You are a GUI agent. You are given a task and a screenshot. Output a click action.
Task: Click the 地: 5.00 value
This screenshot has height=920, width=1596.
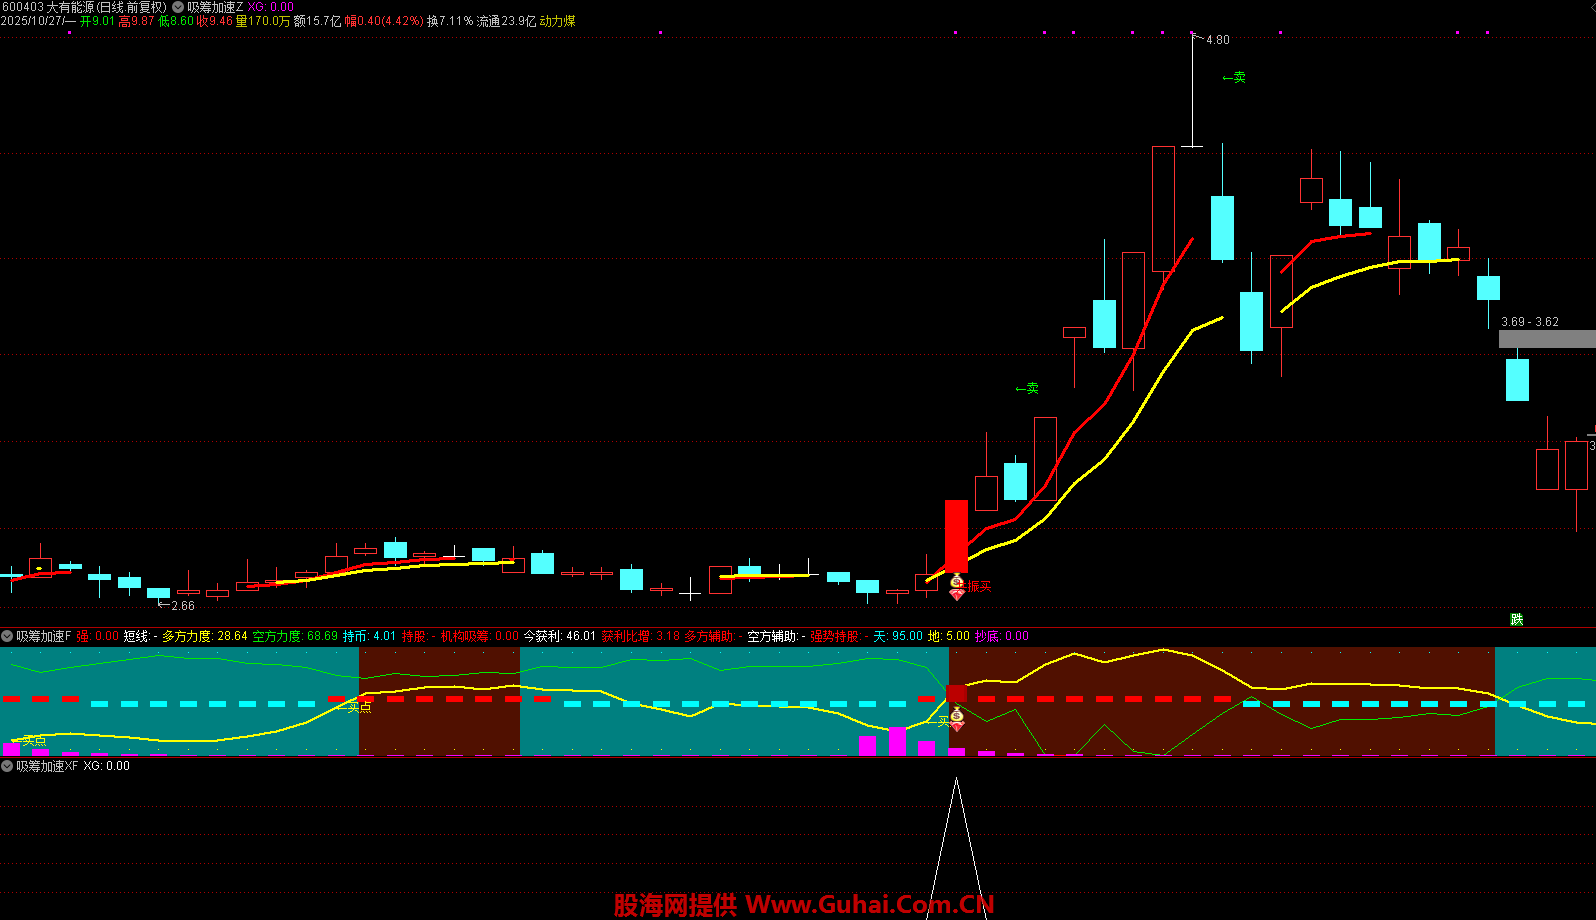tap(949, 636)
